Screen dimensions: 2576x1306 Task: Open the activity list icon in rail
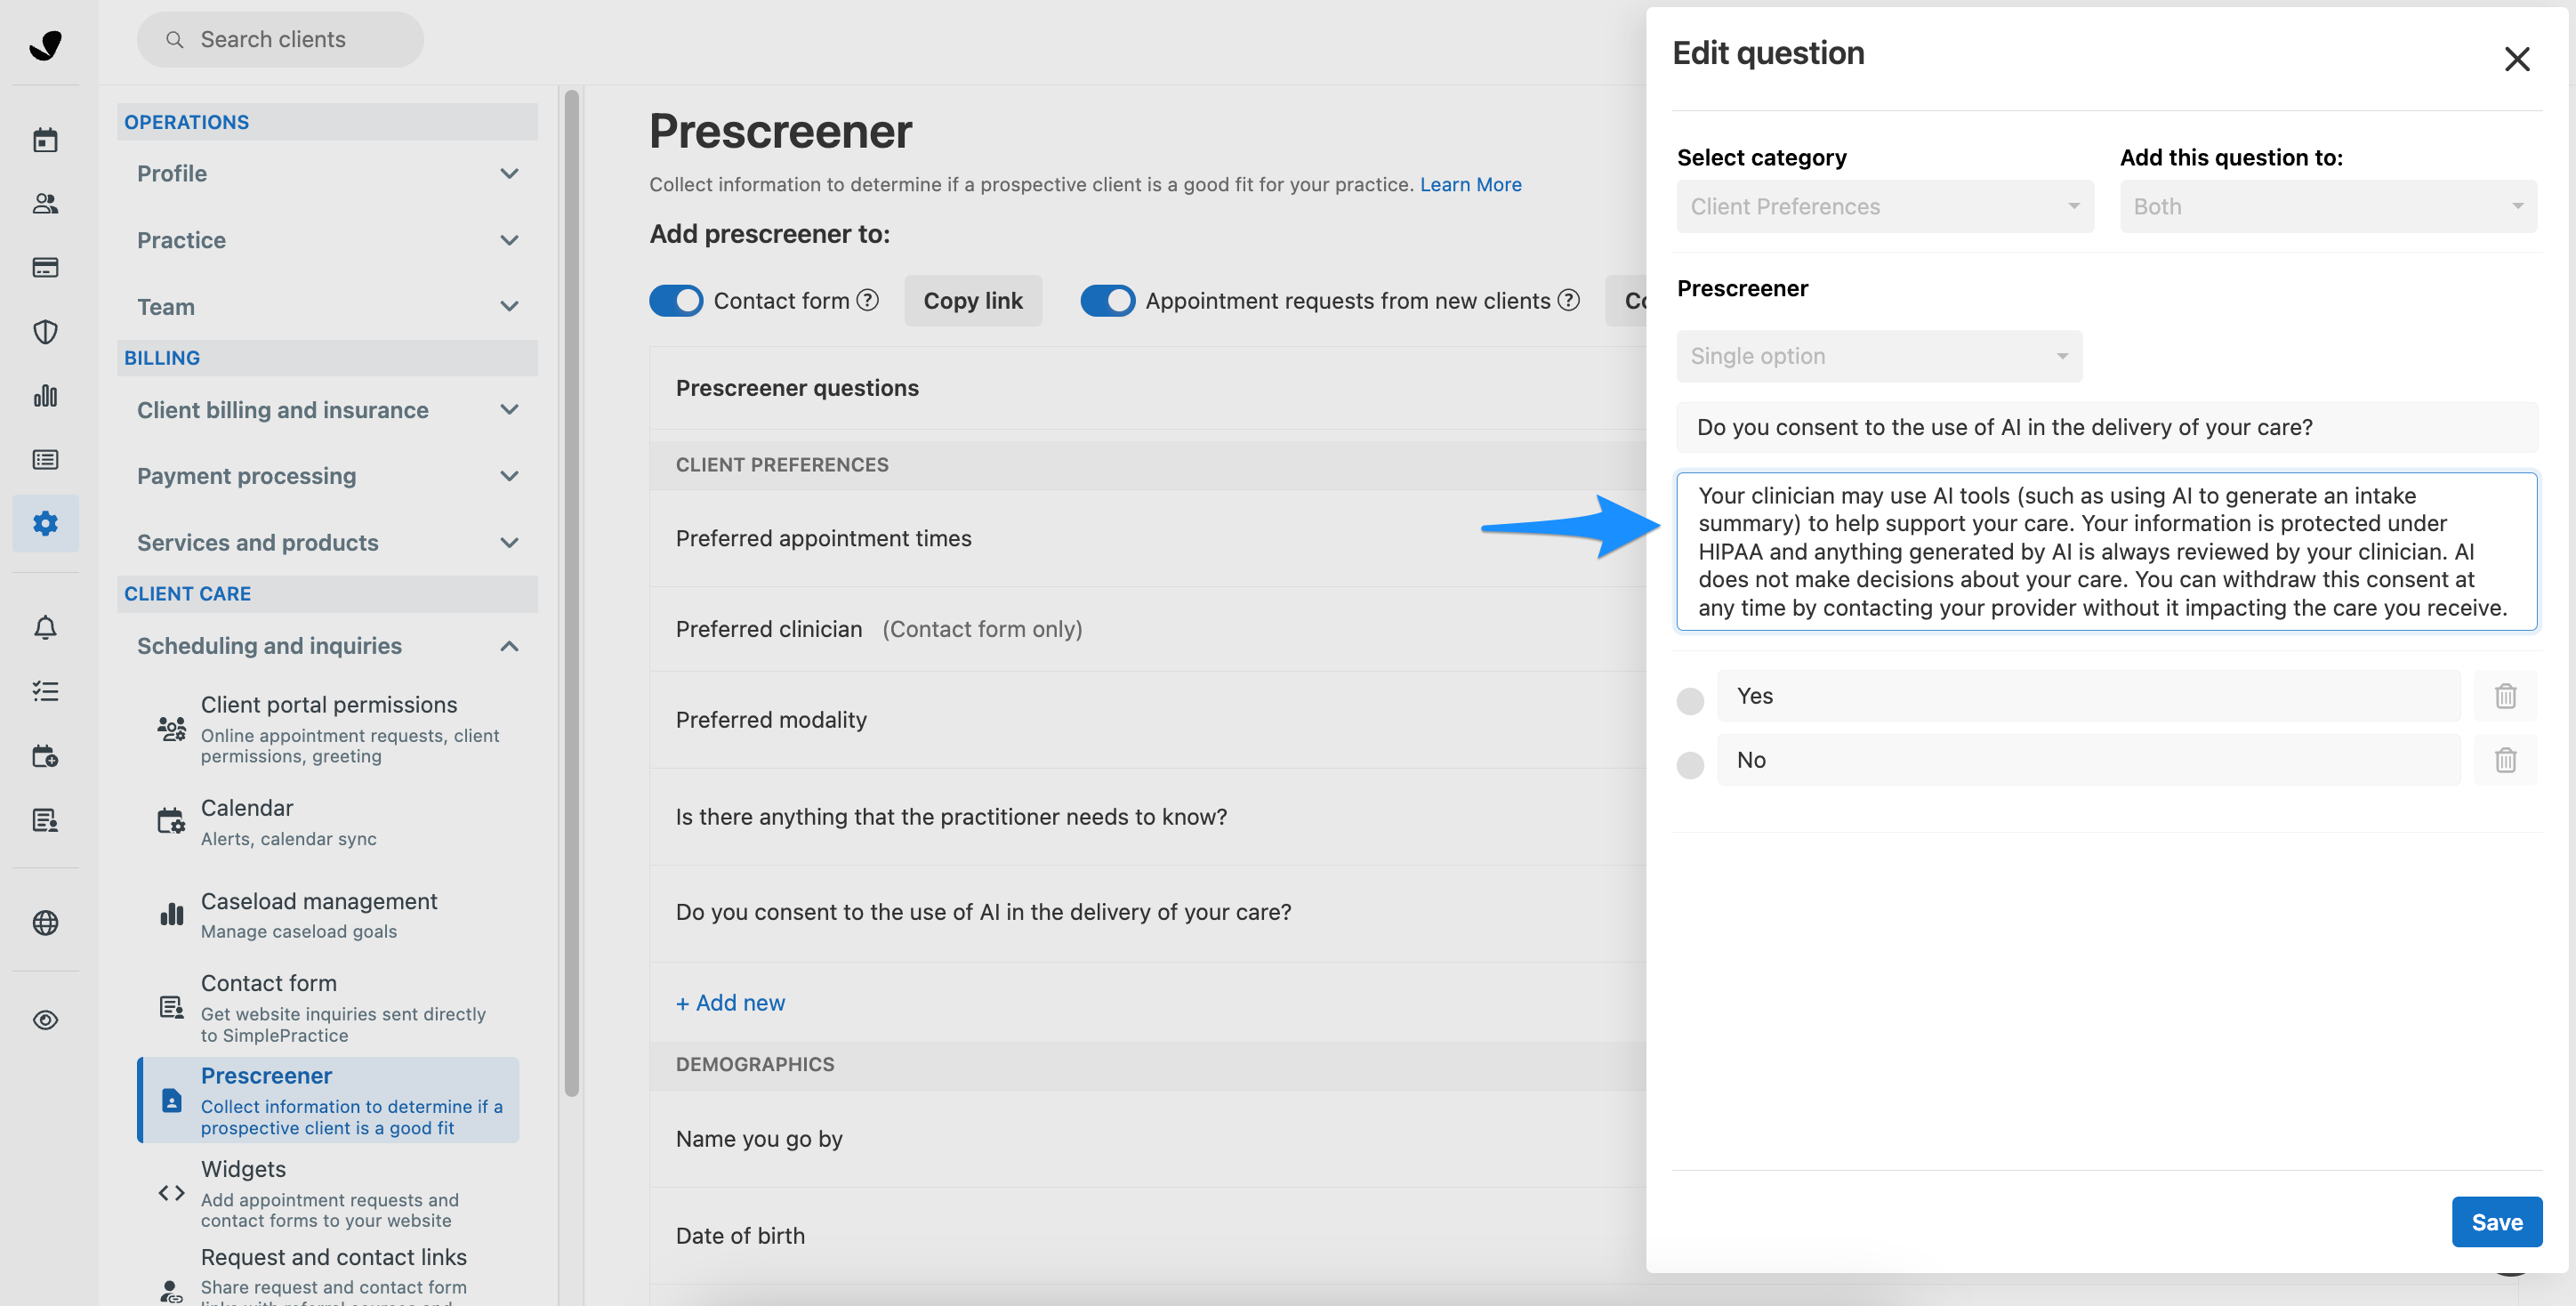pyautogui.click(x=45, y=459)
